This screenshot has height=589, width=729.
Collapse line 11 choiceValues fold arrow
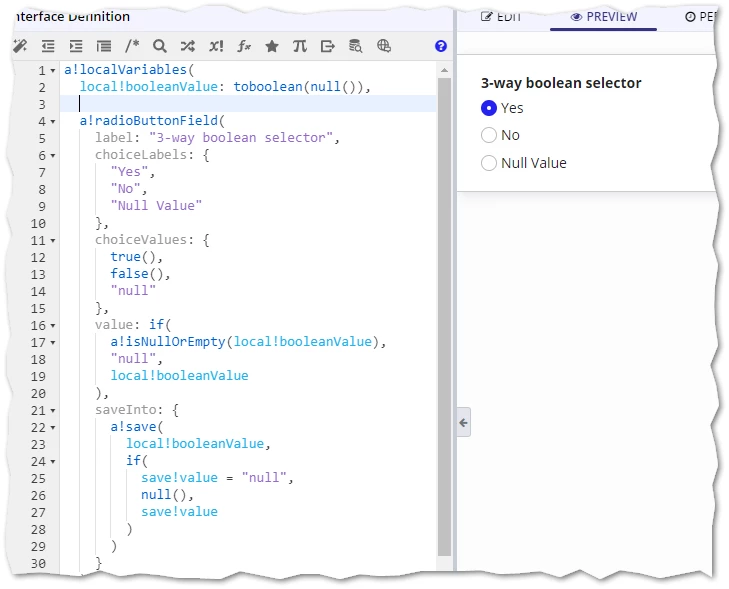tap(53, 241)
